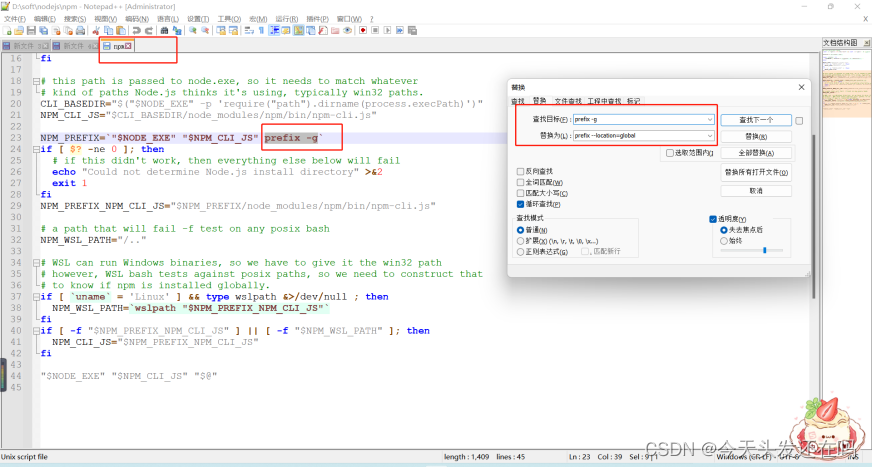Switch to the 标记 dialog tab
872x468 pixels.
point(633,101)
